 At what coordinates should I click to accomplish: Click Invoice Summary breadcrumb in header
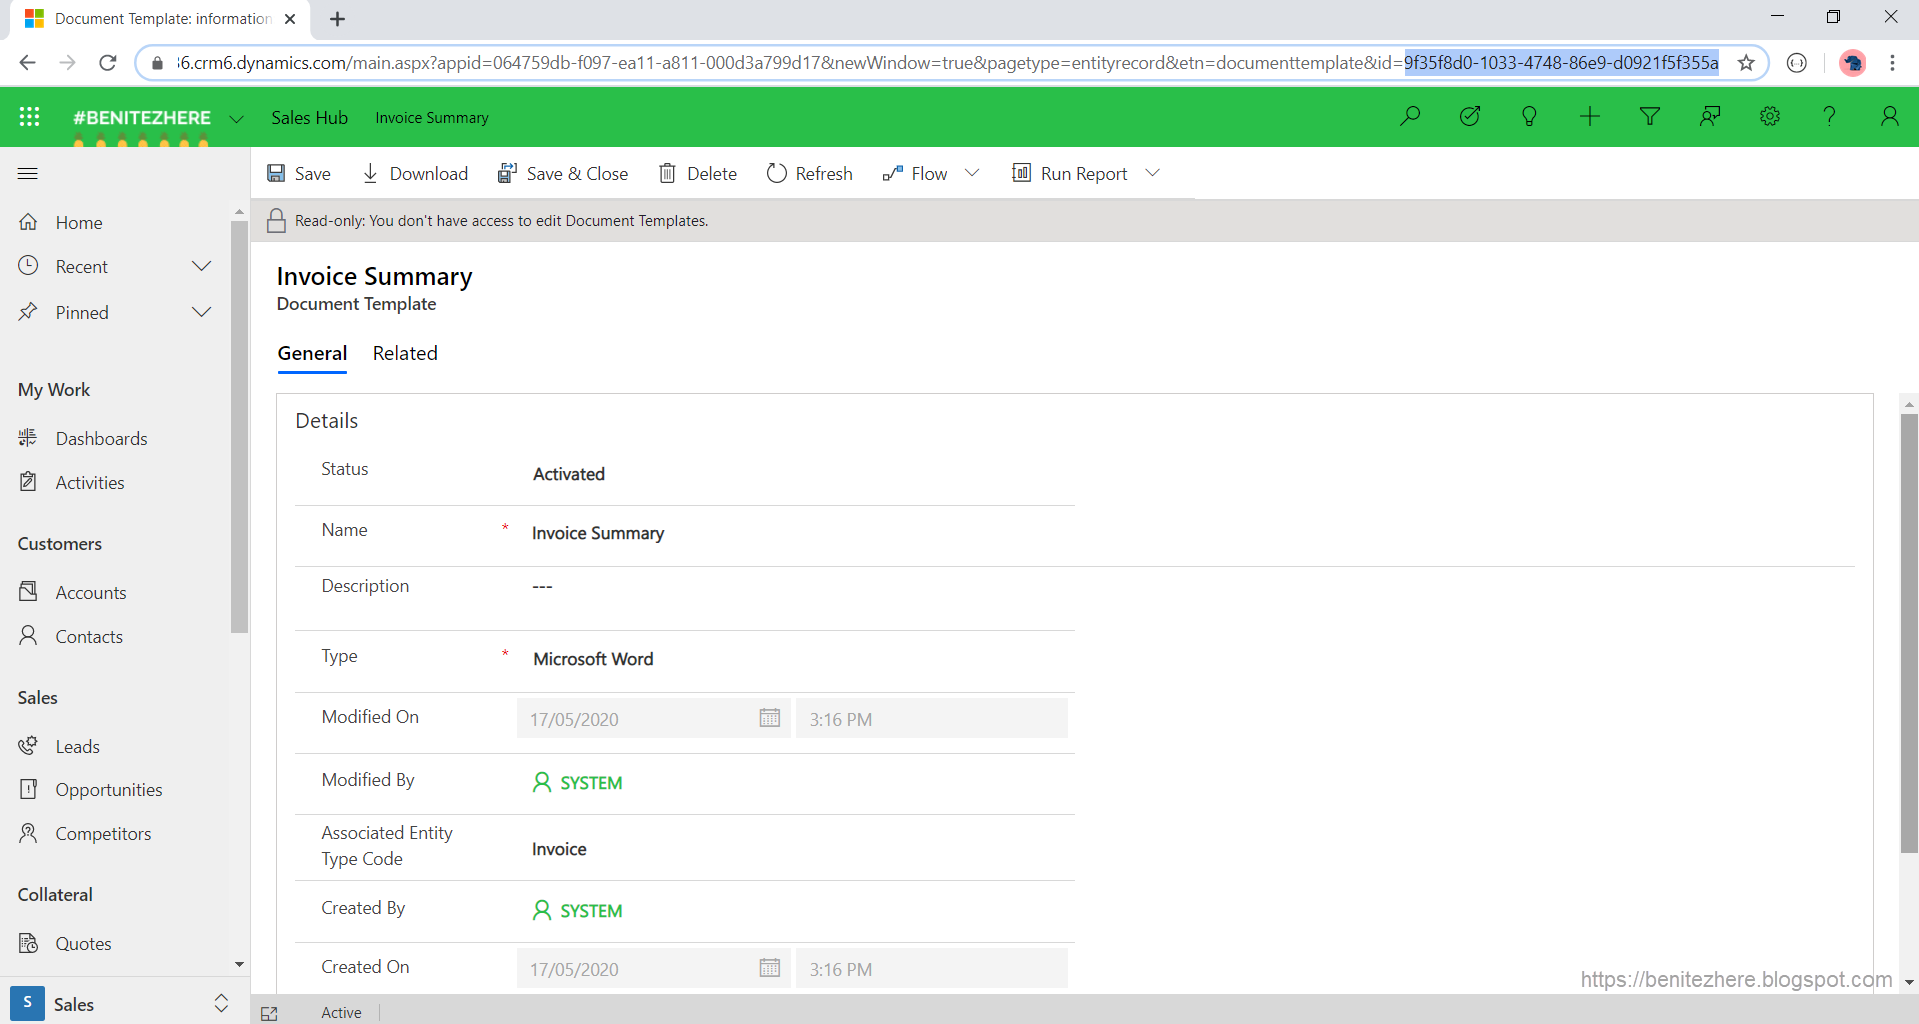pyautogui.click(x=432, y=118)
